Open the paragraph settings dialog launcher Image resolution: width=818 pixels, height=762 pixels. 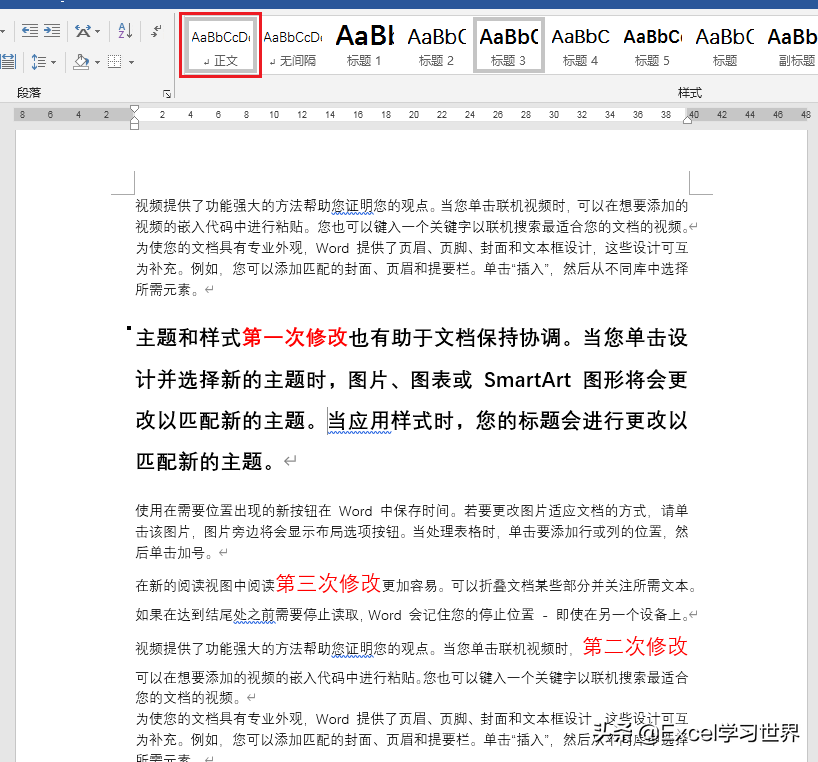[x=166, y=94]
